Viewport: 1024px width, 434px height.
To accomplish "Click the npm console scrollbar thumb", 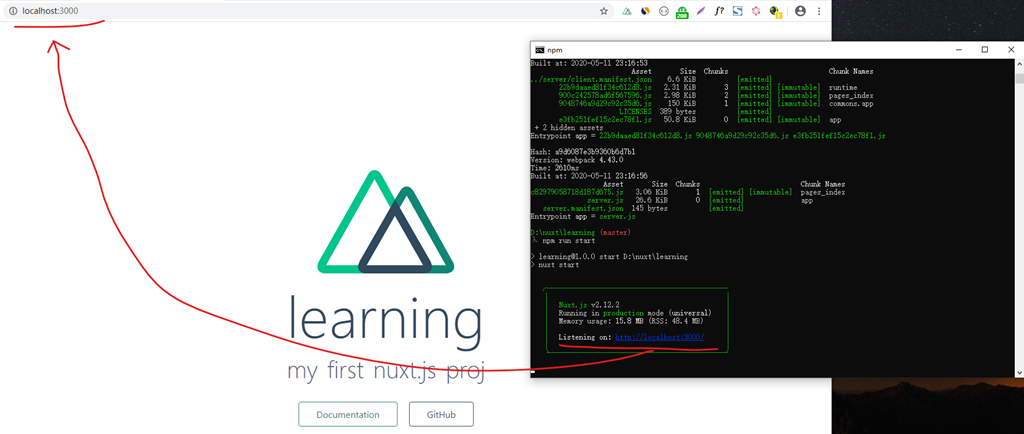I will 1019,78.
